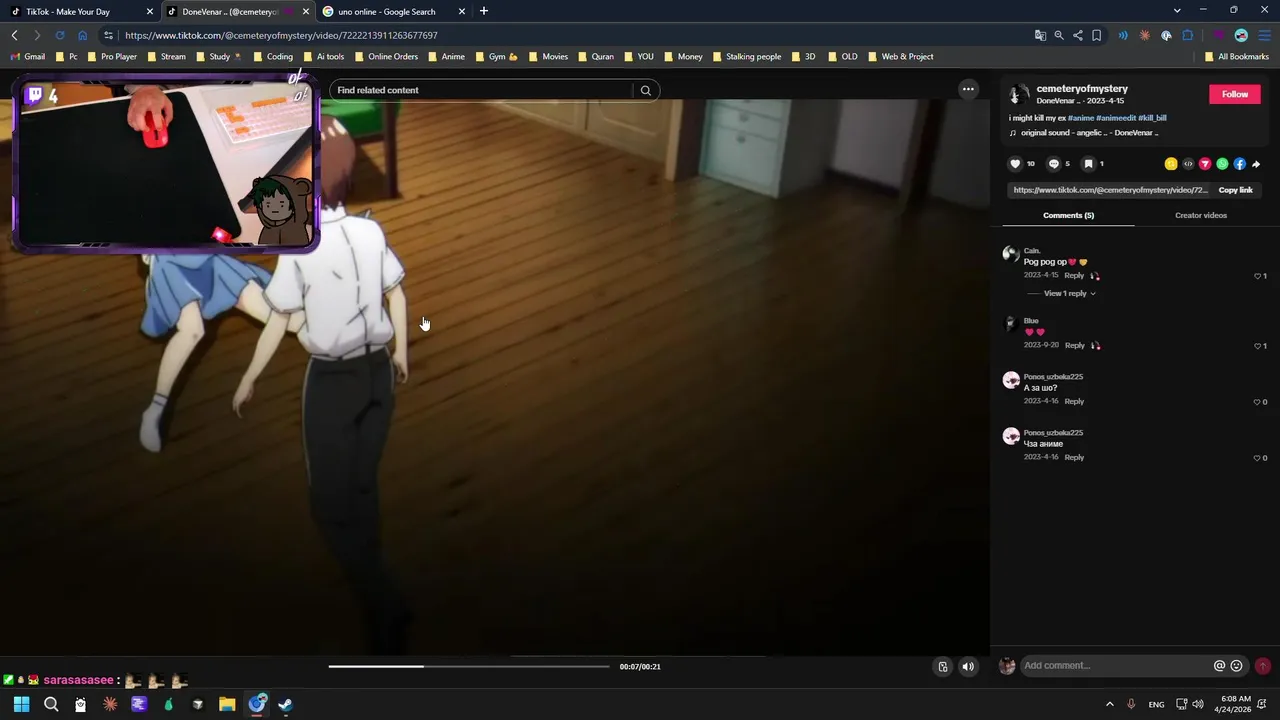Image resolution: width=1280 pixels, height=720 pixels.
Task: Copy link to the video
Action: tap(1235, 190)
